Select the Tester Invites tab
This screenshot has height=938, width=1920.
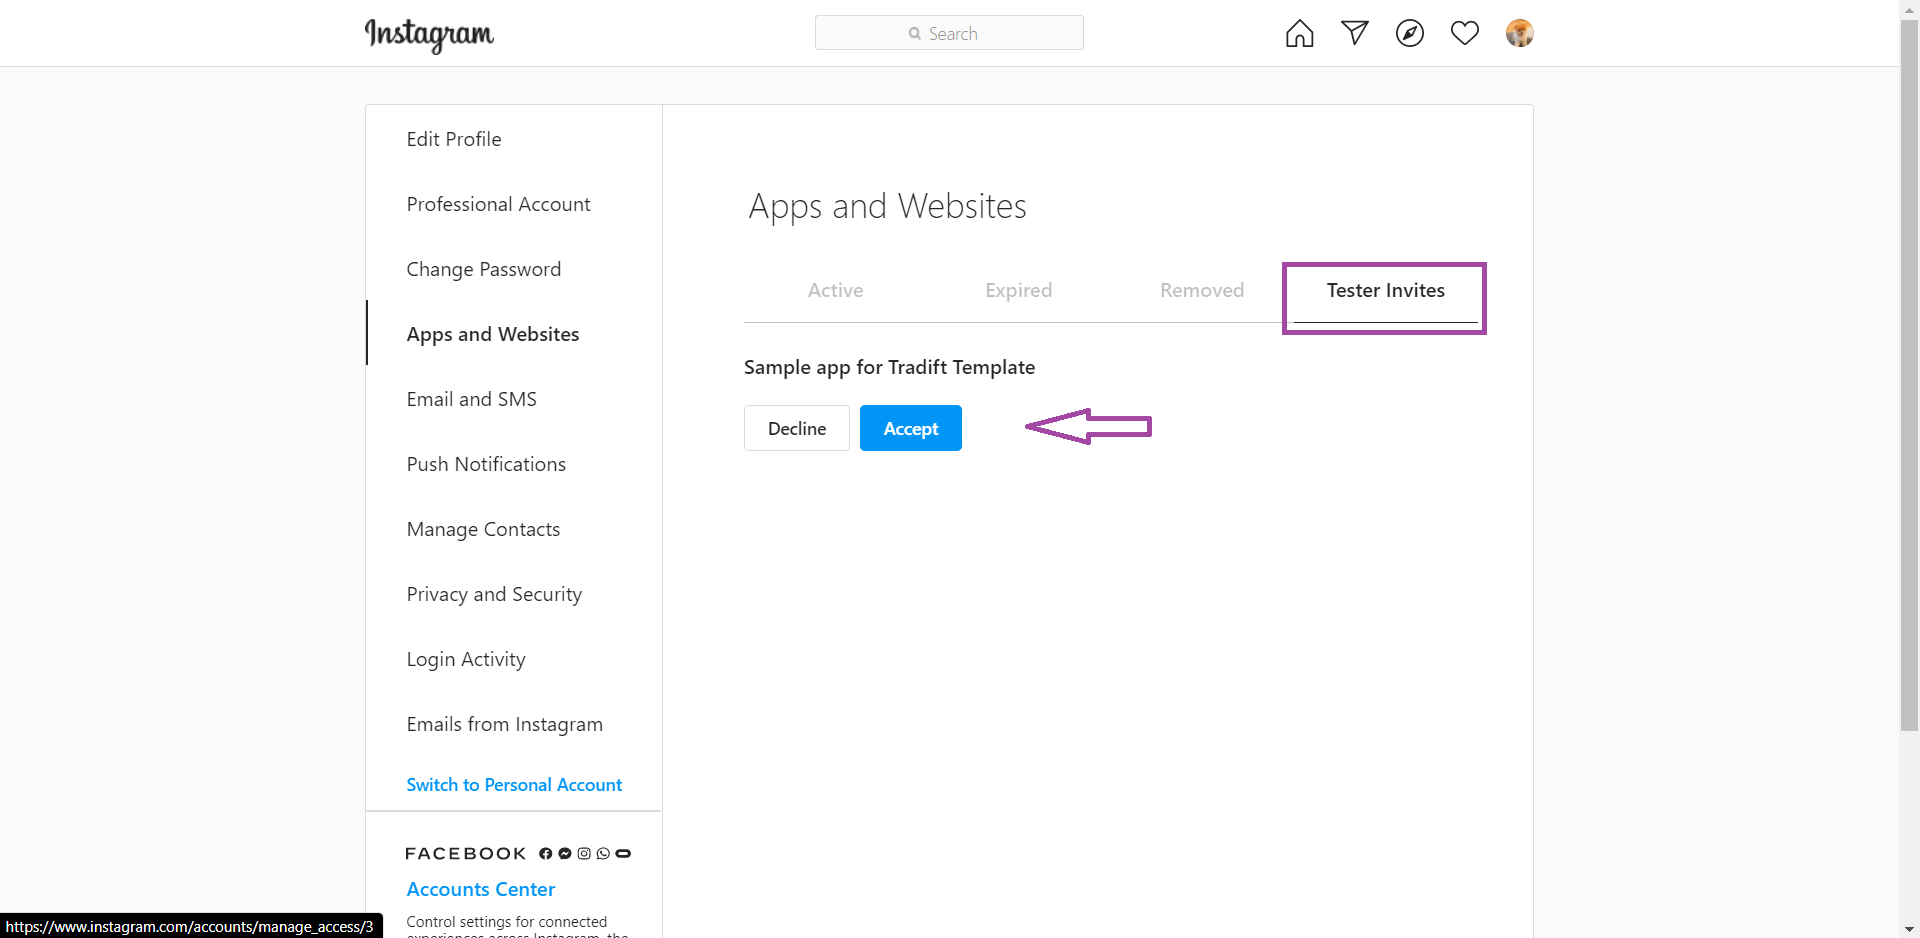click(x=1385, y=290)
